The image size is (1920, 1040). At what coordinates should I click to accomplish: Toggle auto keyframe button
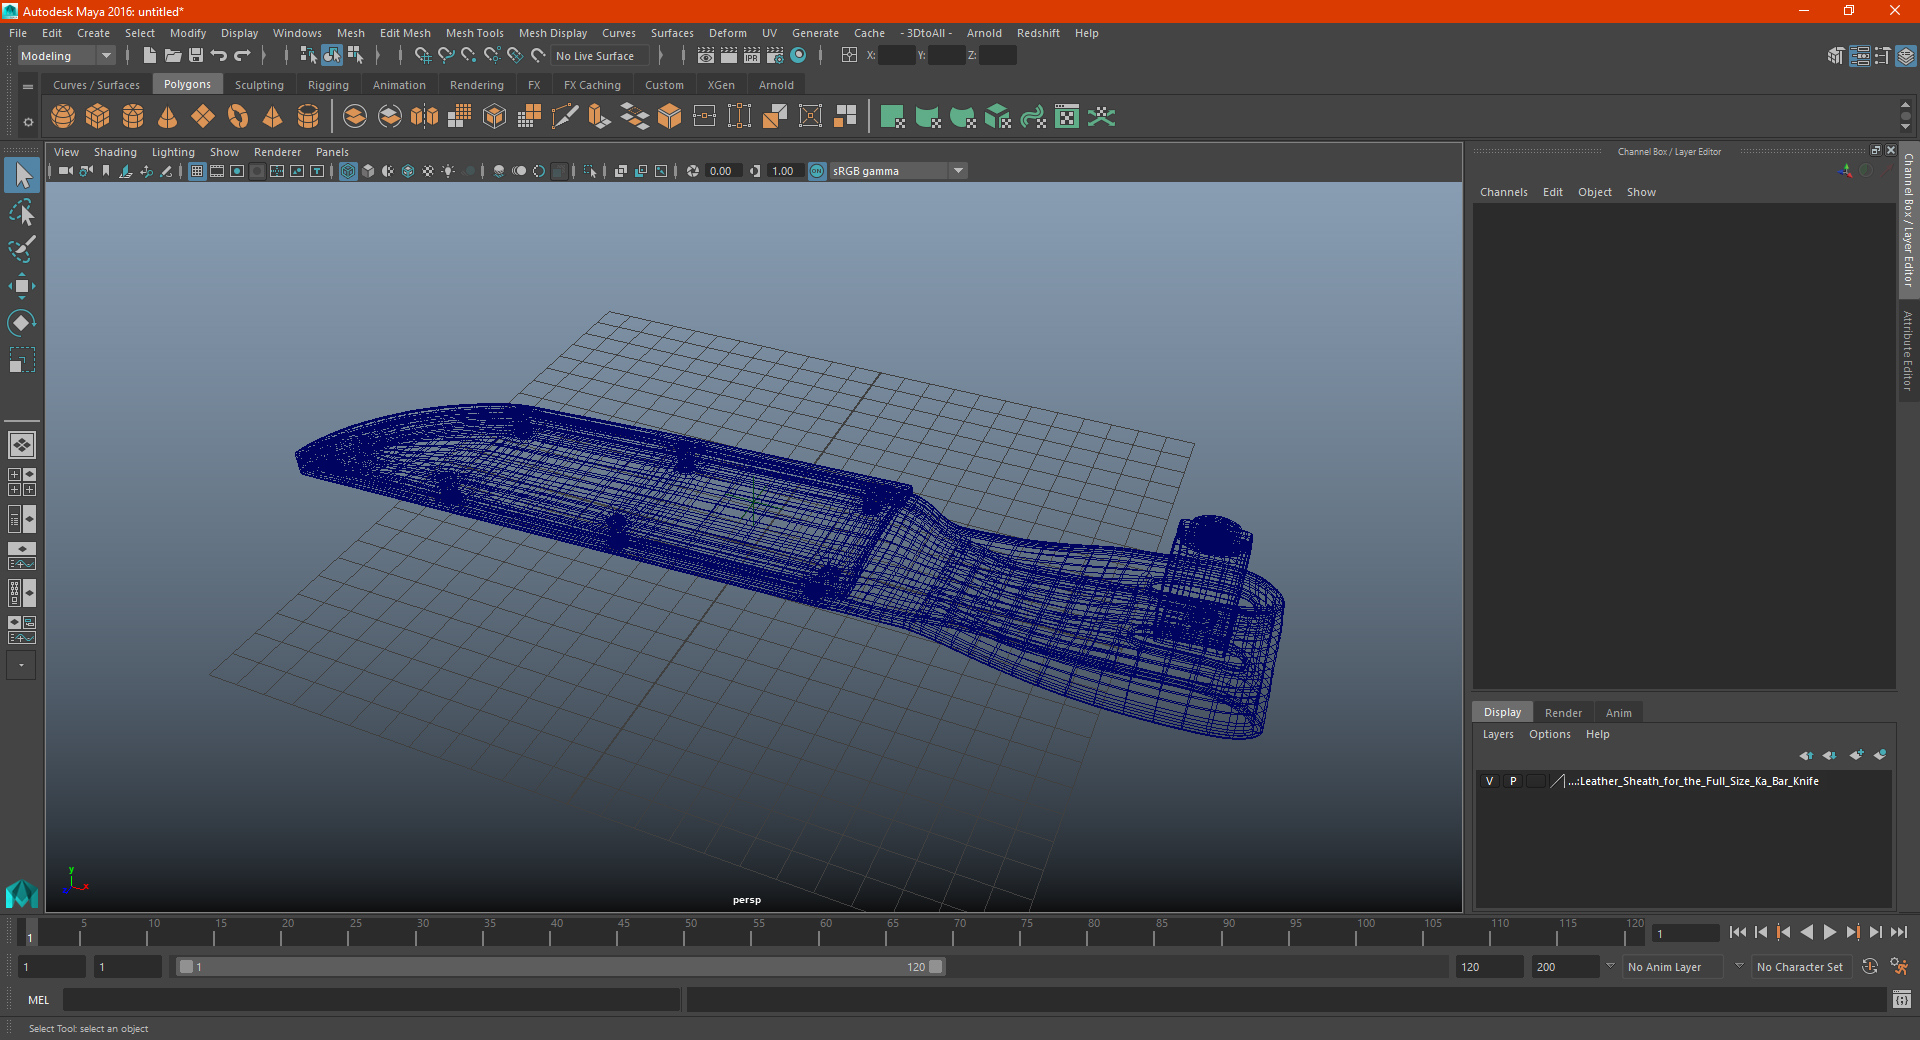pyautogui.click(x=1870, y=967)
